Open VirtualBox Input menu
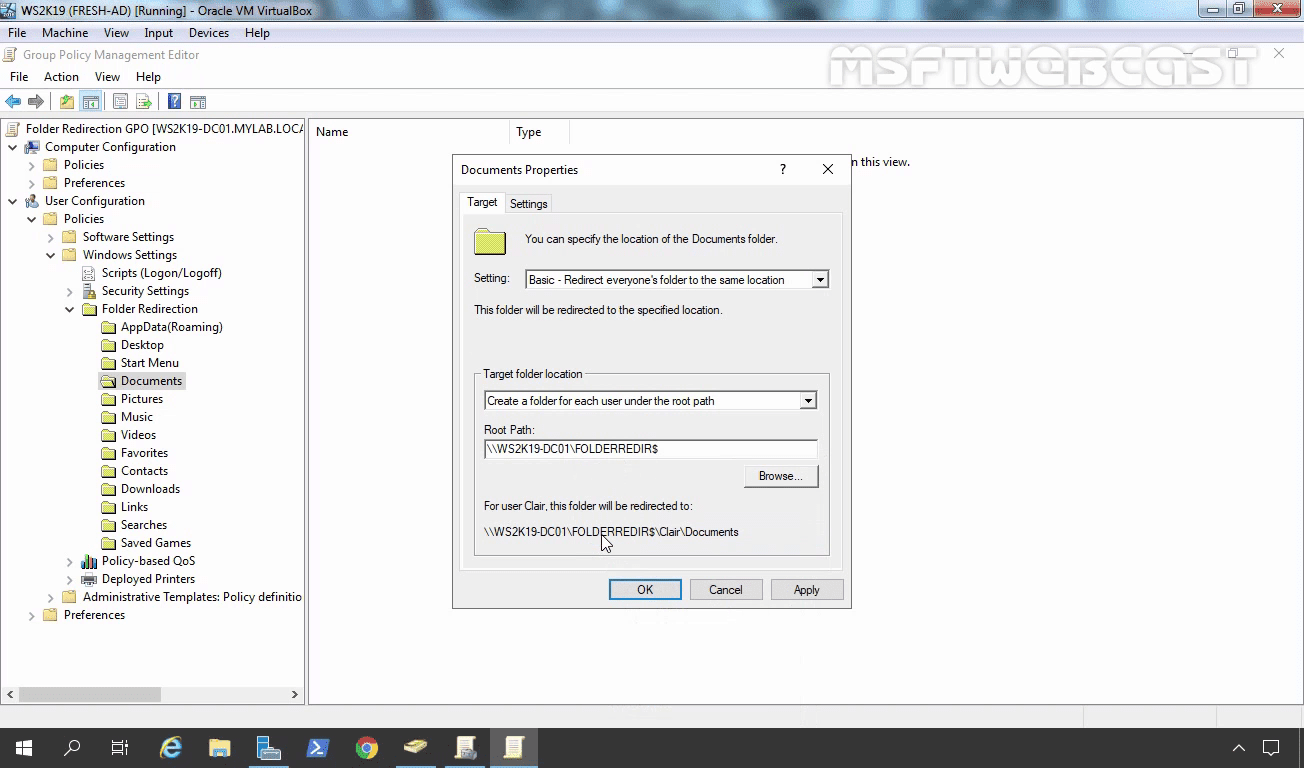The height and width of the screenshot is (768, 1304). pyautogui.click(x=158, y=33)
